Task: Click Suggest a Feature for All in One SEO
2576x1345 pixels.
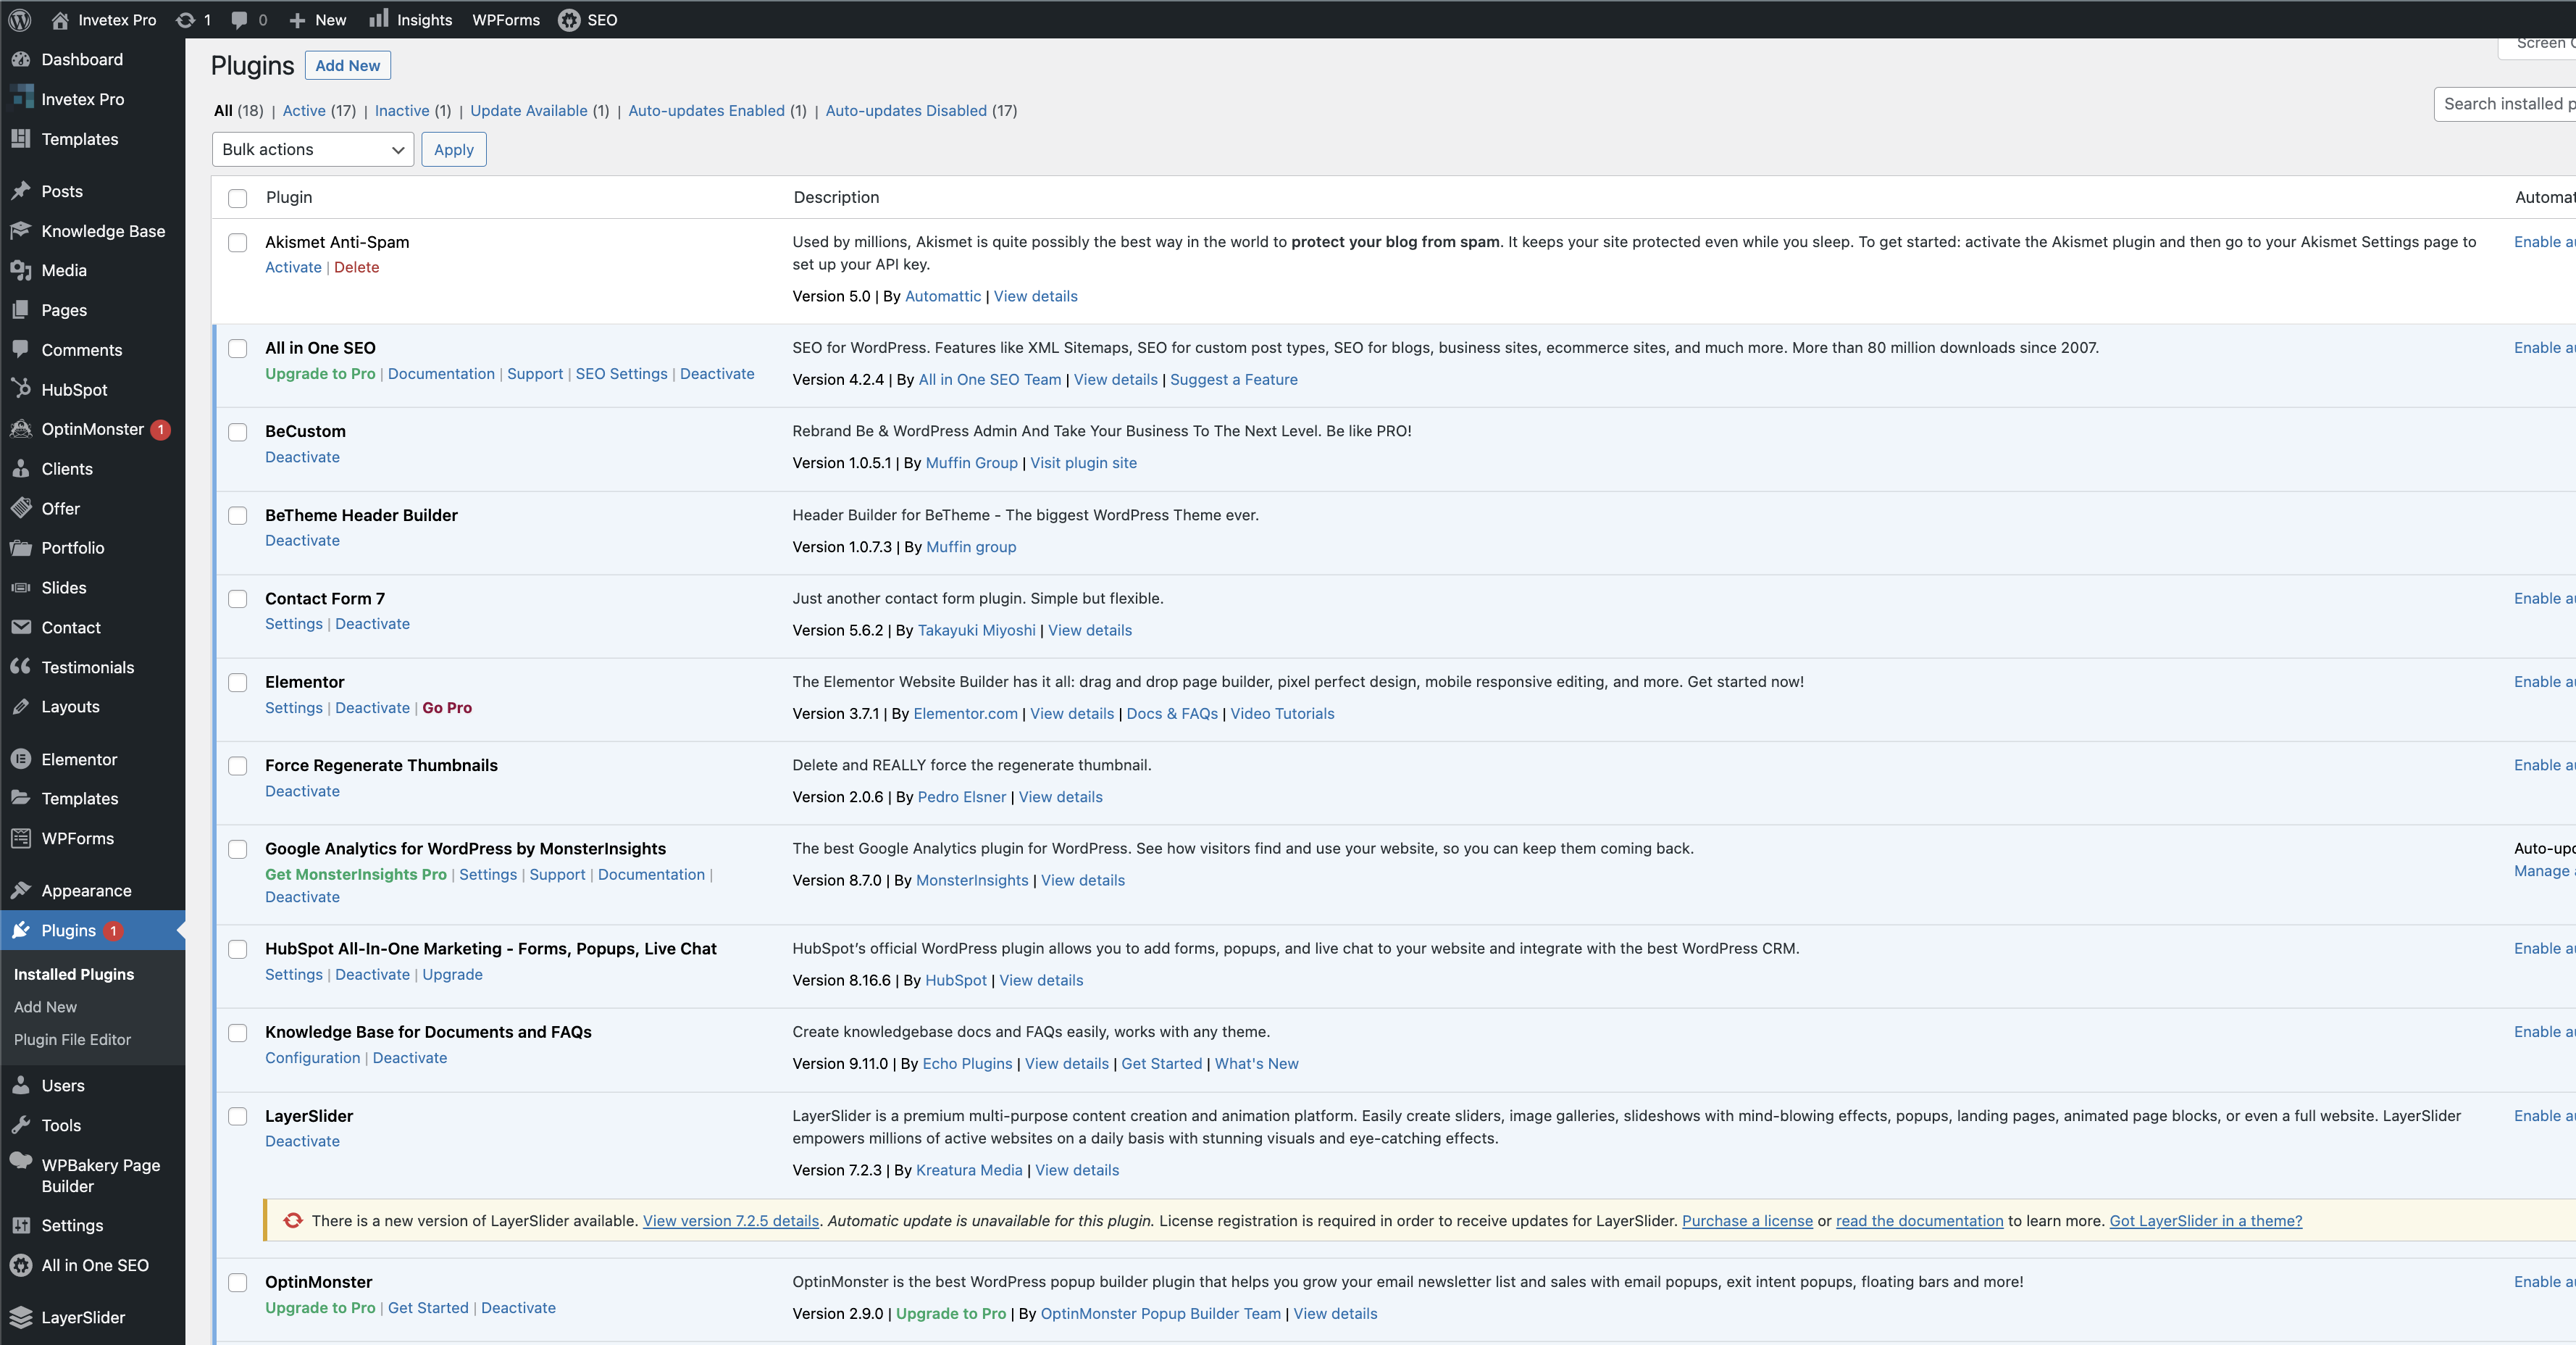Action: click(x=1234, y=379)
